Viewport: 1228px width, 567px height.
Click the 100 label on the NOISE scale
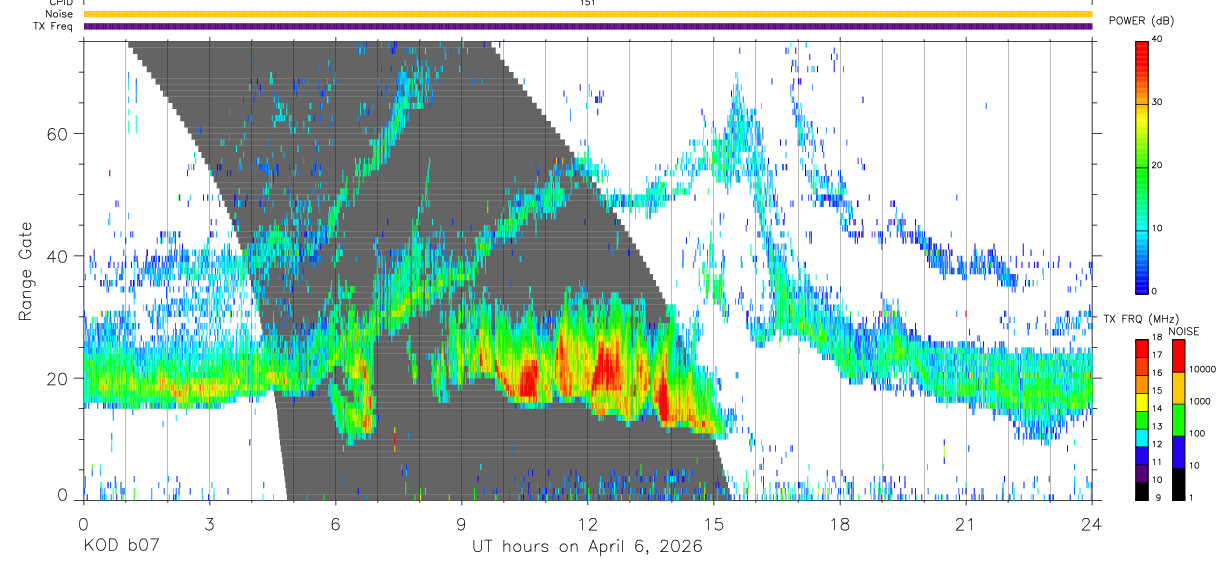1197,433
